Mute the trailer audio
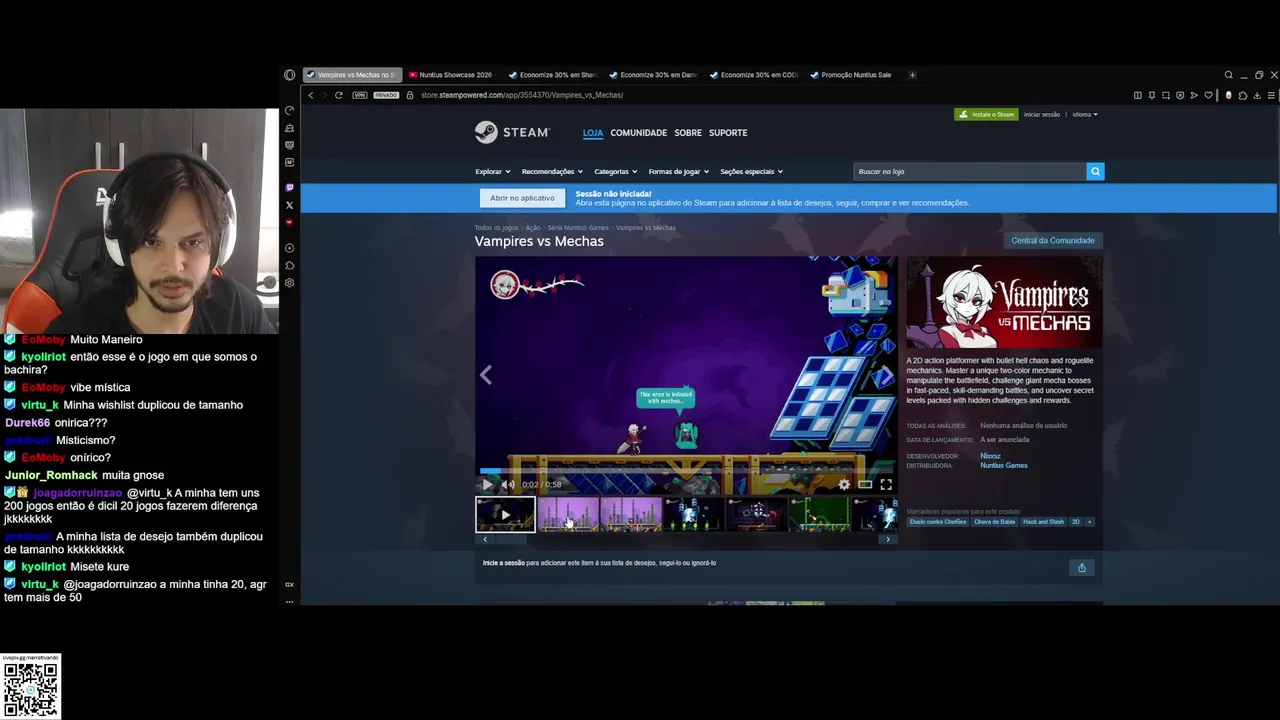This screenshot has height=720, width=1280. pyautogui.click(x=508, y=484)
